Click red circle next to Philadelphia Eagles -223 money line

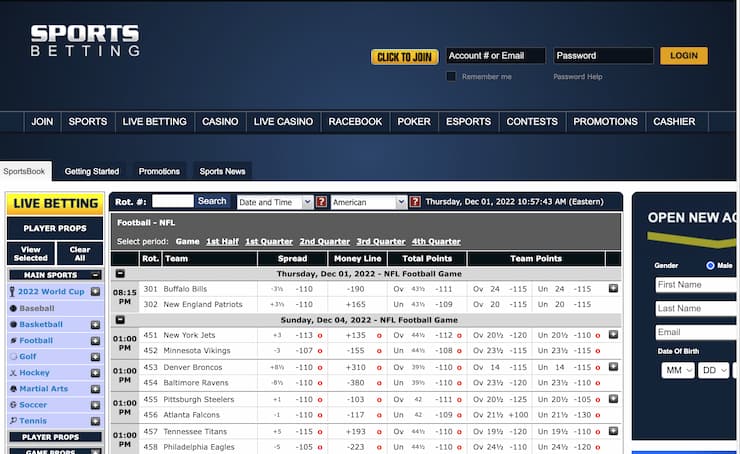point(379,447)
